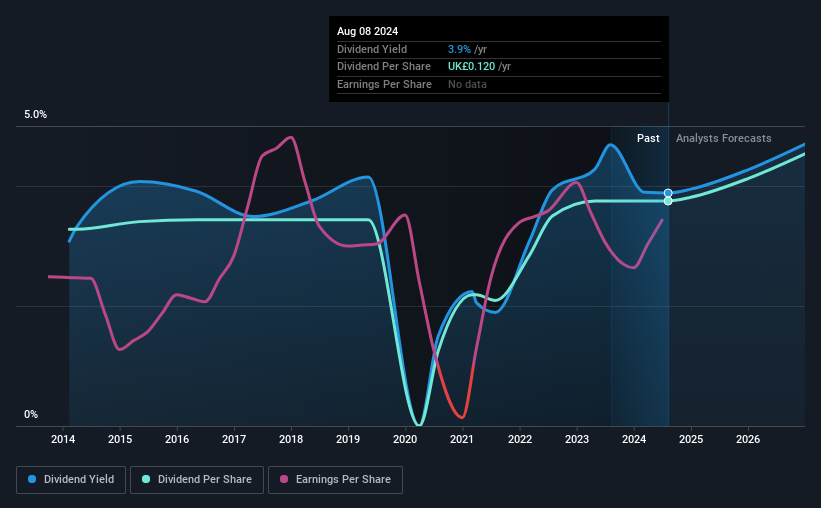Click the 'Past' label on chart
This screenshot has height=508, width=821.
click(648, 138)
